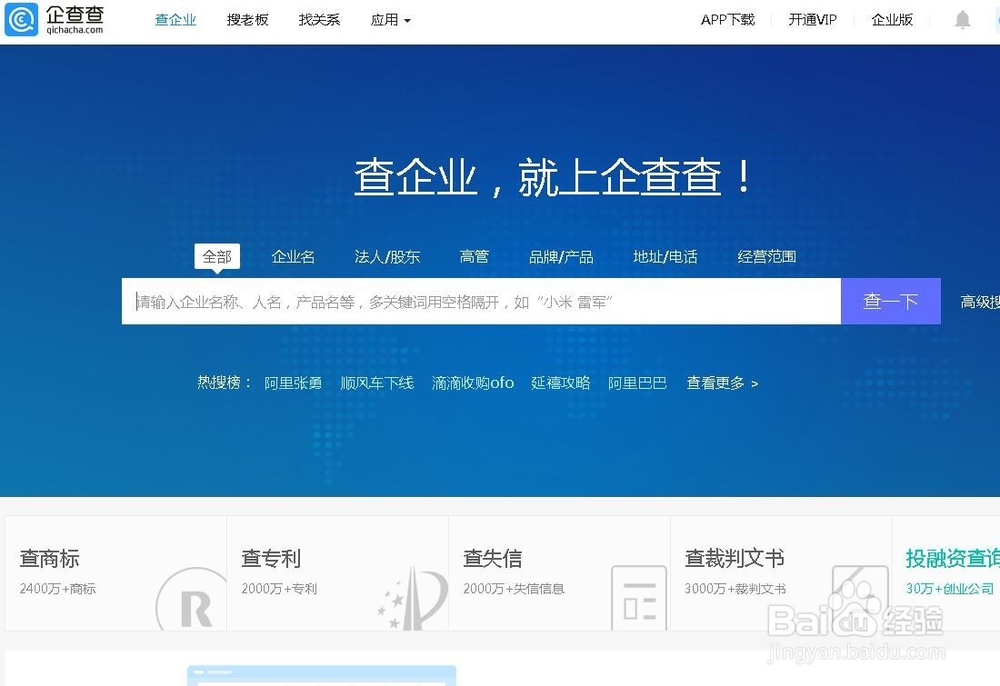Click the 2000万+失信信息 text
Screen dimensions: 1000x686
click(x=514, y=588)
